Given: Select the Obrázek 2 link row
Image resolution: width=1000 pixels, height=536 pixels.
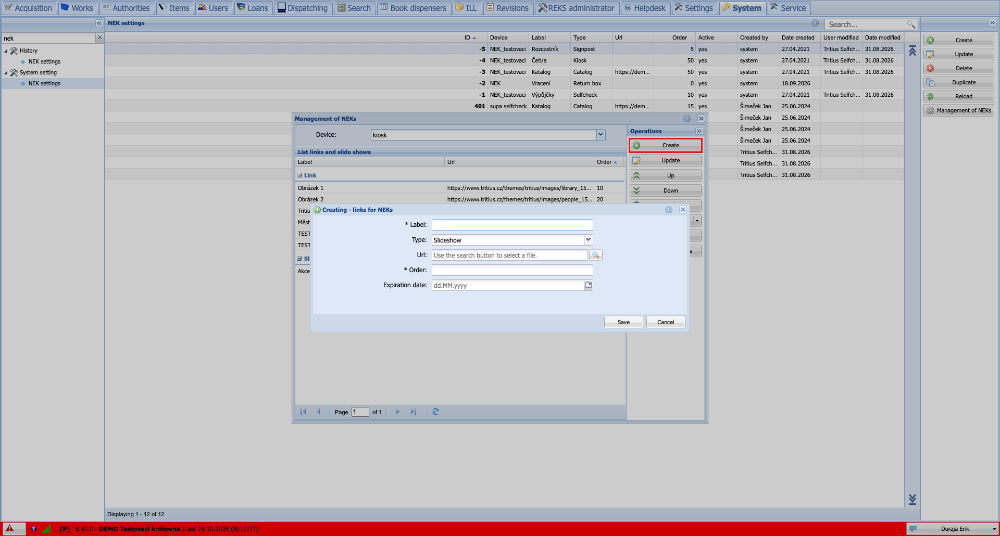Looking at the screenshot, I should [x=459, y=199].
